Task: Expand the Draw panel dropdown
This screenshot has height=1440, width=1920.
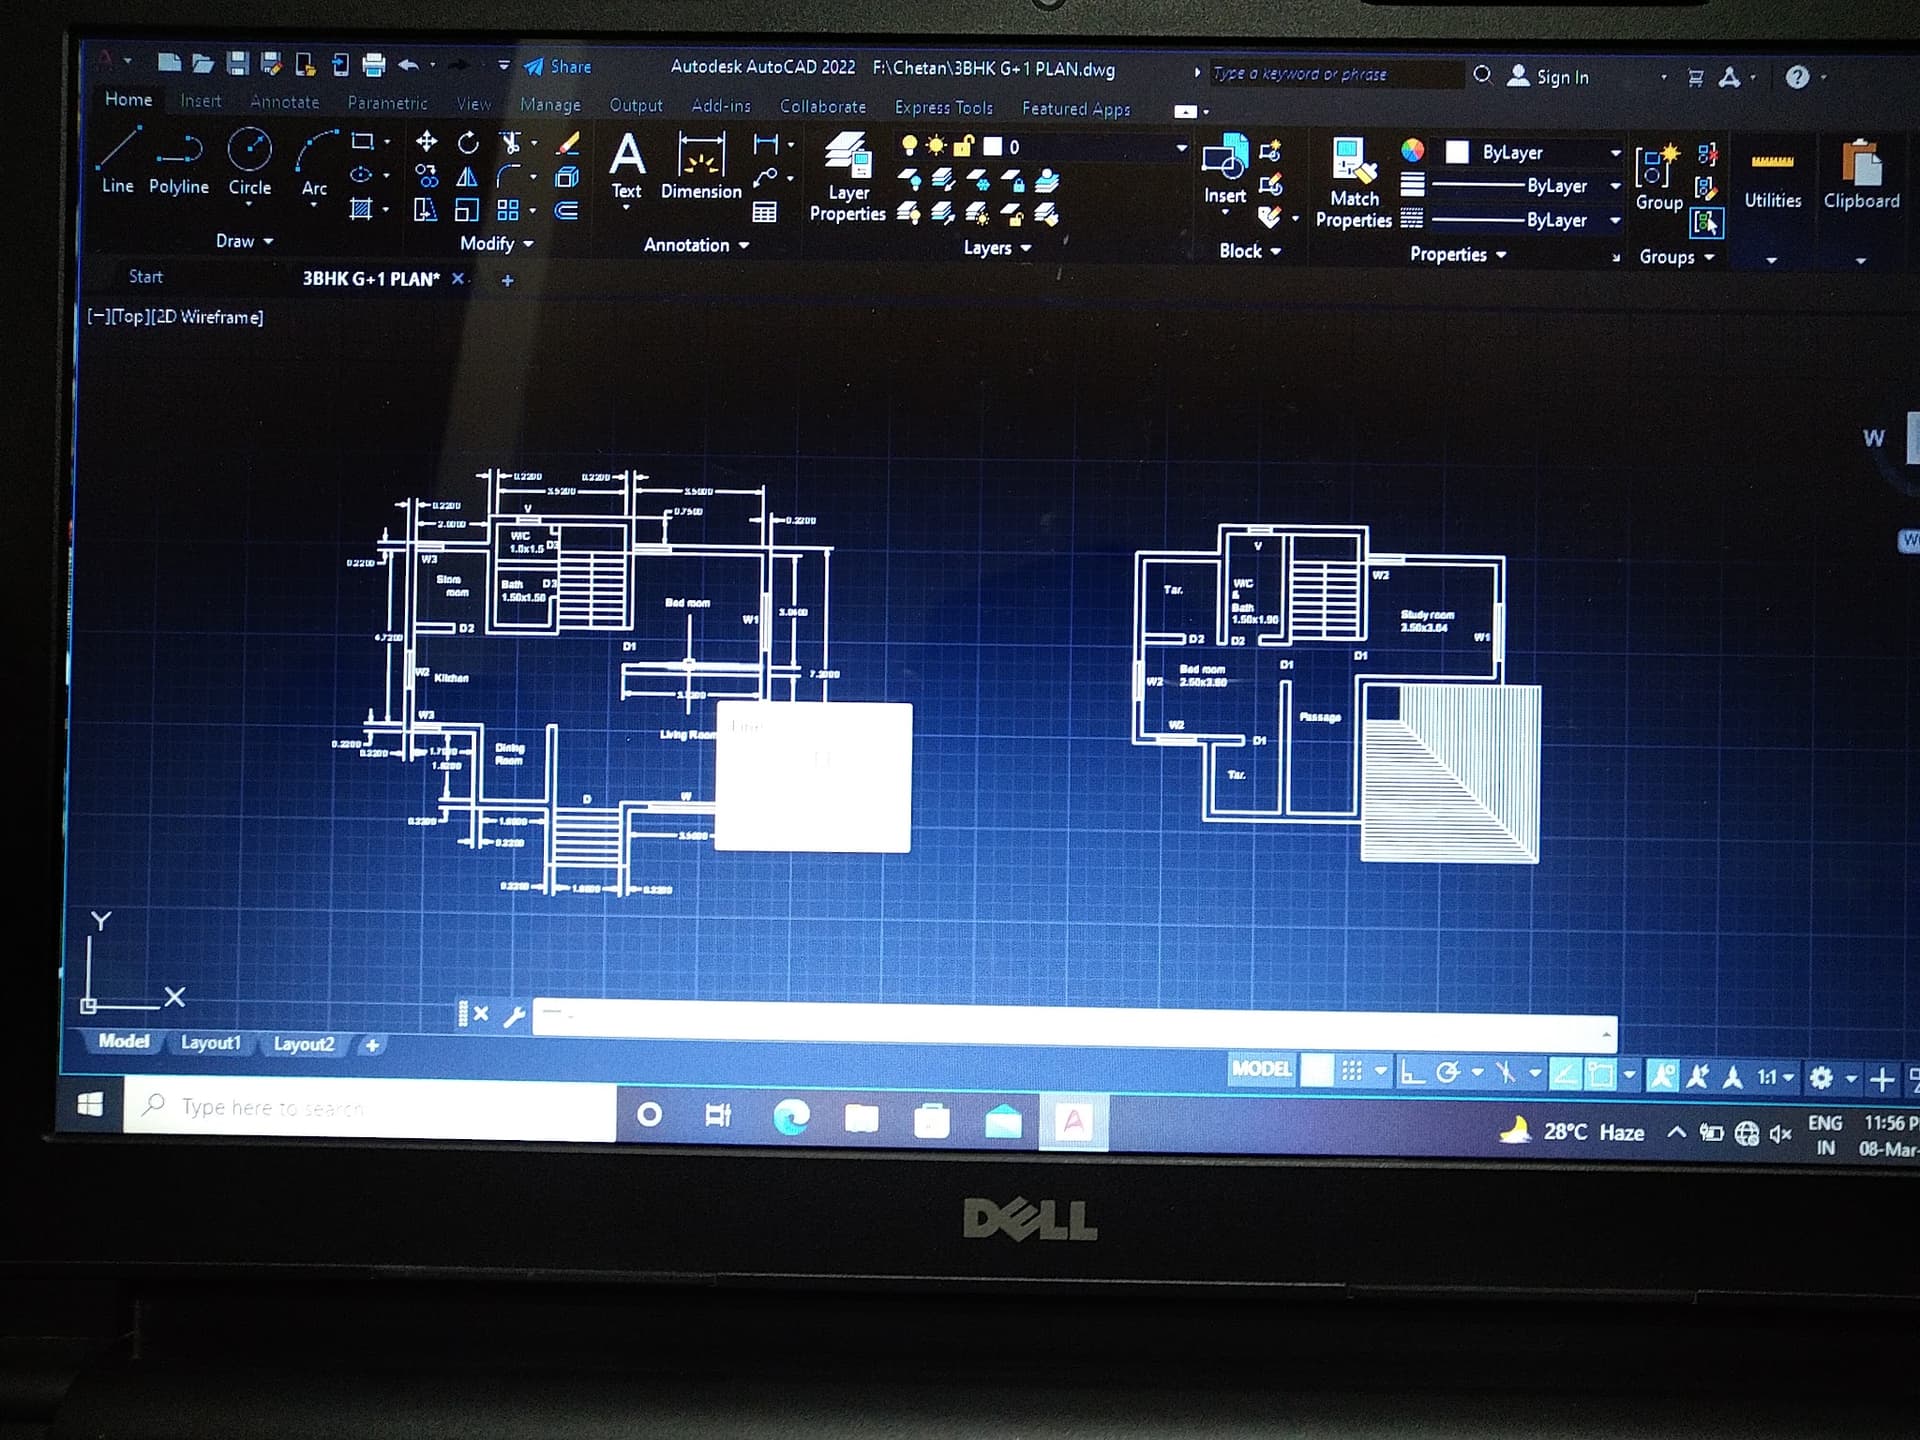Action: 244,241
